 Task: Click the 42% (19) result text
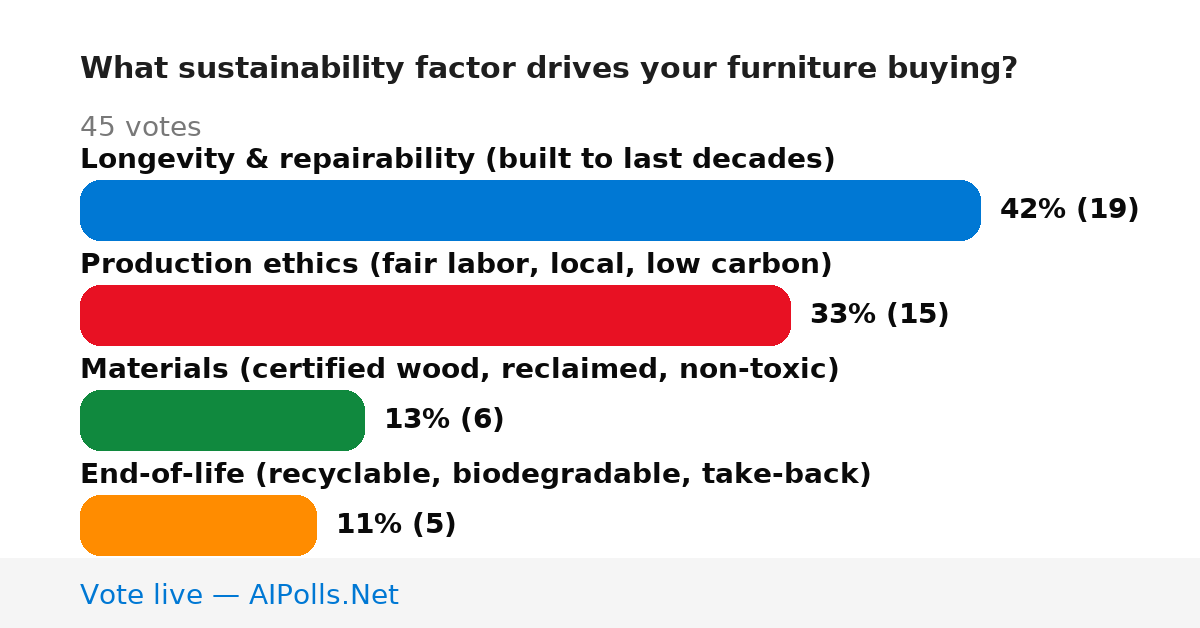[x=1069, y=210]
